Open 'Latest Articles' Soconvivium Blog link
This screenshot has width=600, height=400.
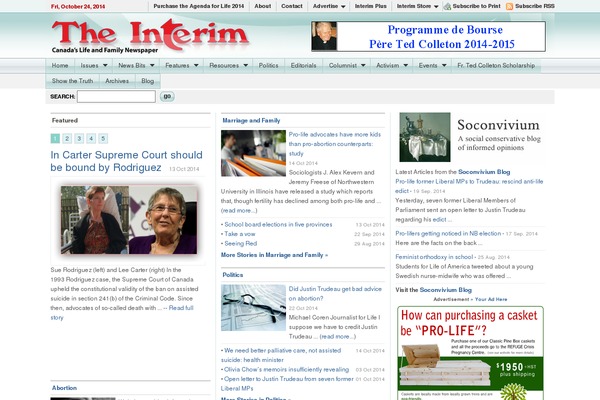[484, 172]
